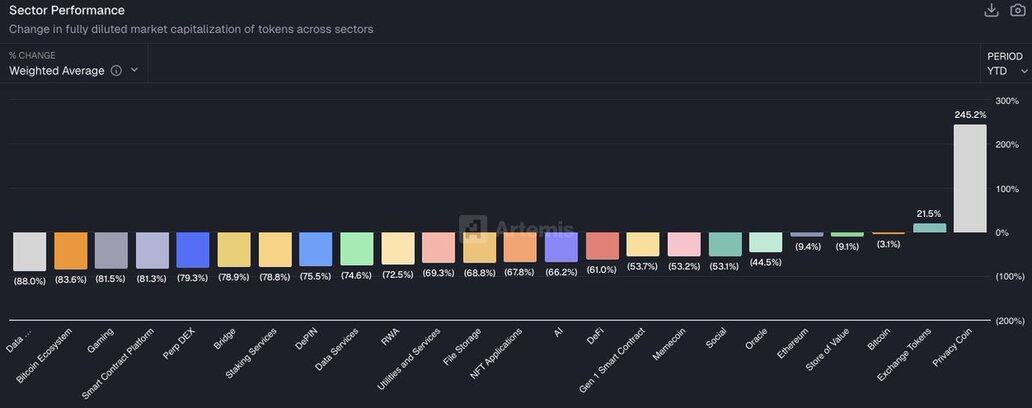The image size is (1032, 408).
Task: Click the teal Social sector bar
Action: (x=725, y=245)
